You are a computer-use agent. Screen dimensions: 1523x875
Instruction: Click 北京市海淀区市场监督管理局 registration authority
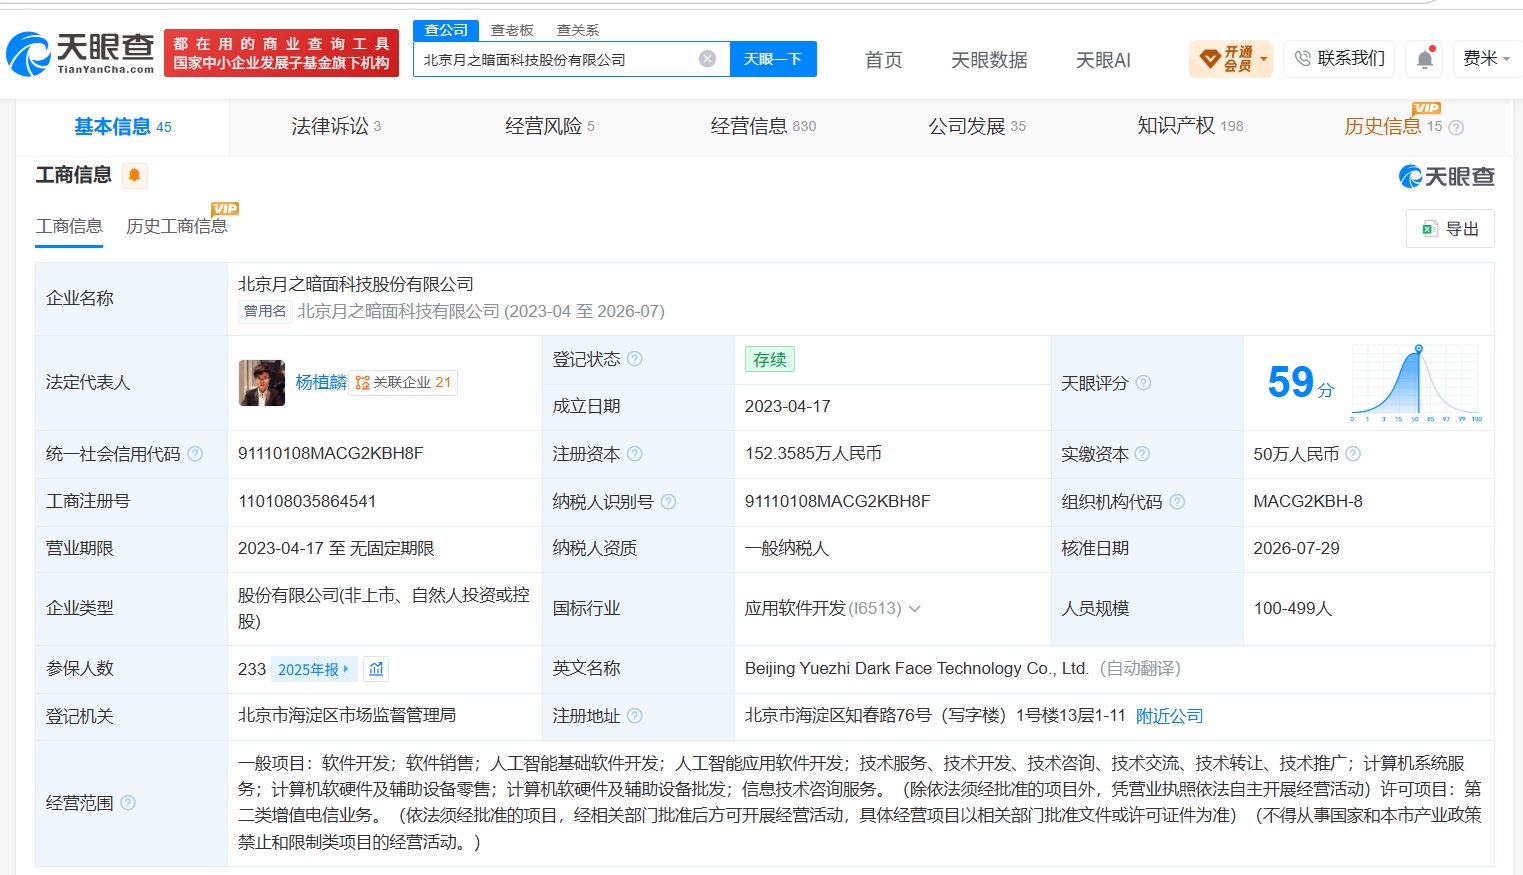347,715
